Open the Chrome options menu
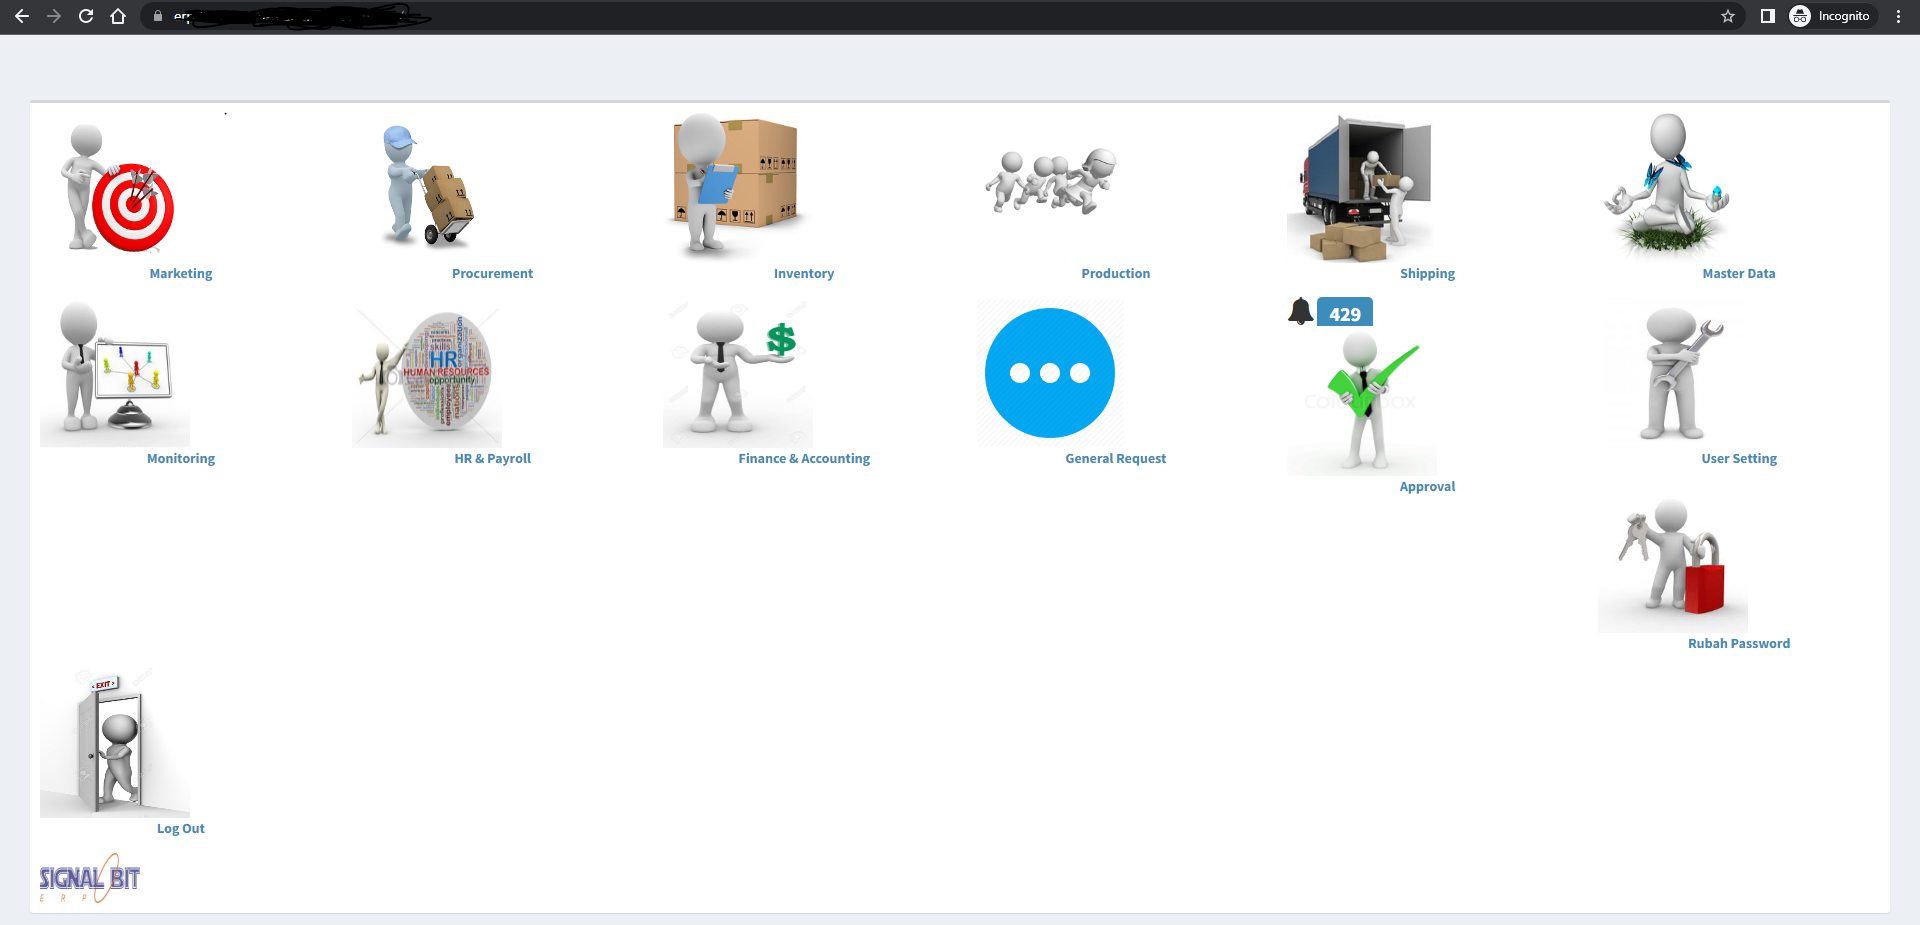Screen dimensions: 1920x925 [x=1899, y=16]
